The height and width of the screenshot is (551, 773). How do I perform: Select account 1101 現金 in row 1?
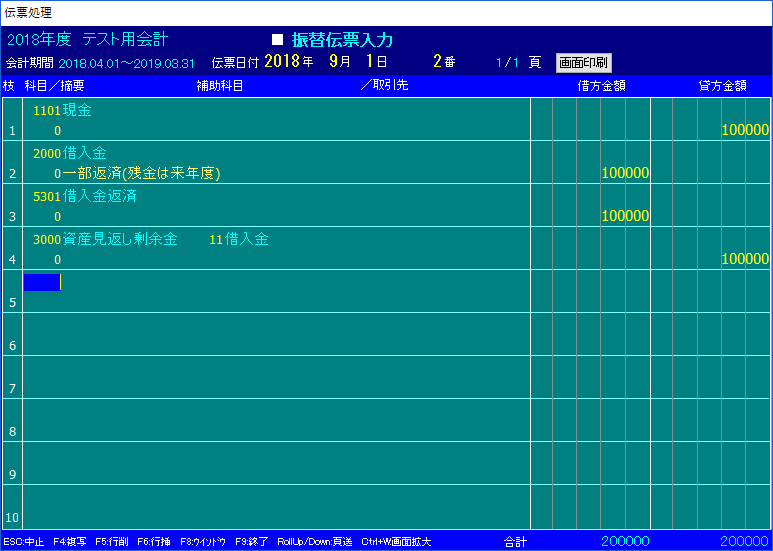pos(62,110)
